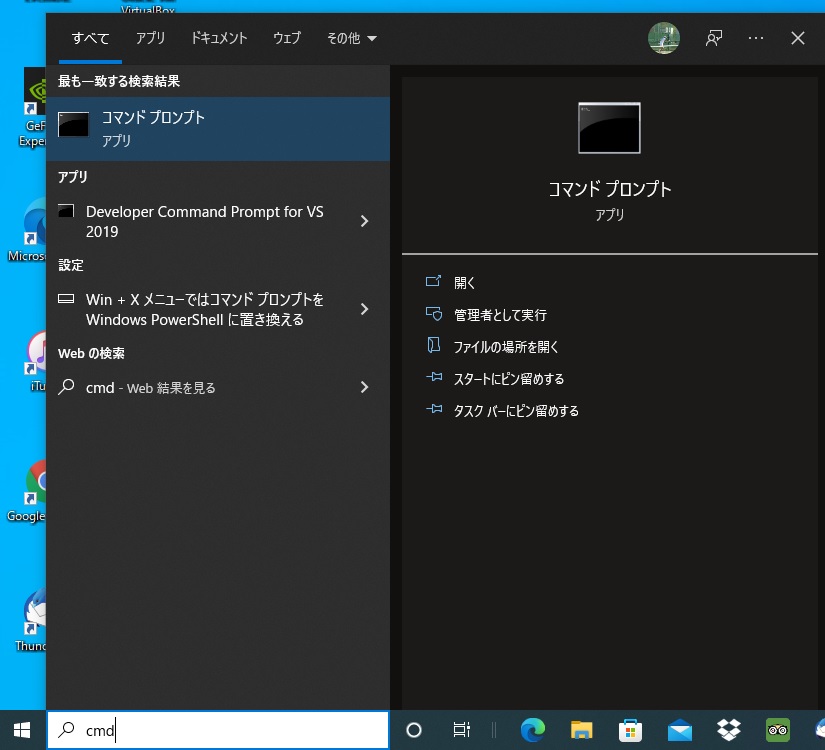Open Dropbox from taskbar

729,730
